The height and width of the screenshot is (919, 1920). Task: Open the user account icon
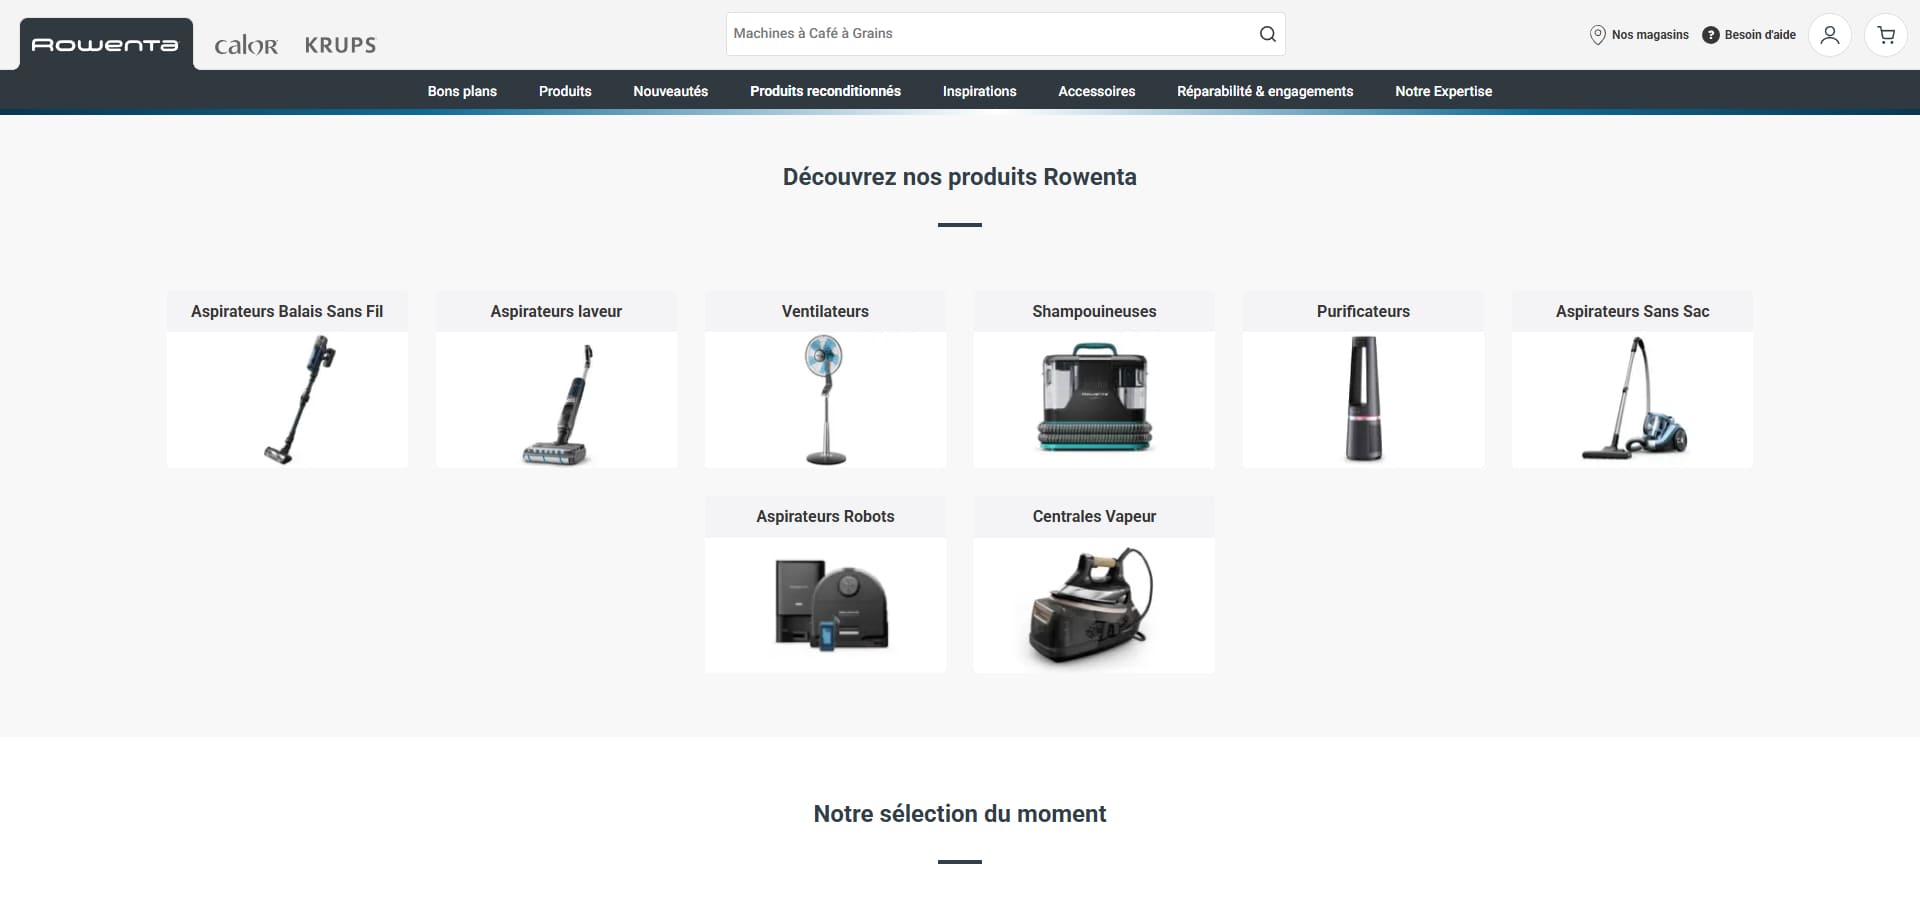(x=1830, y=35)
